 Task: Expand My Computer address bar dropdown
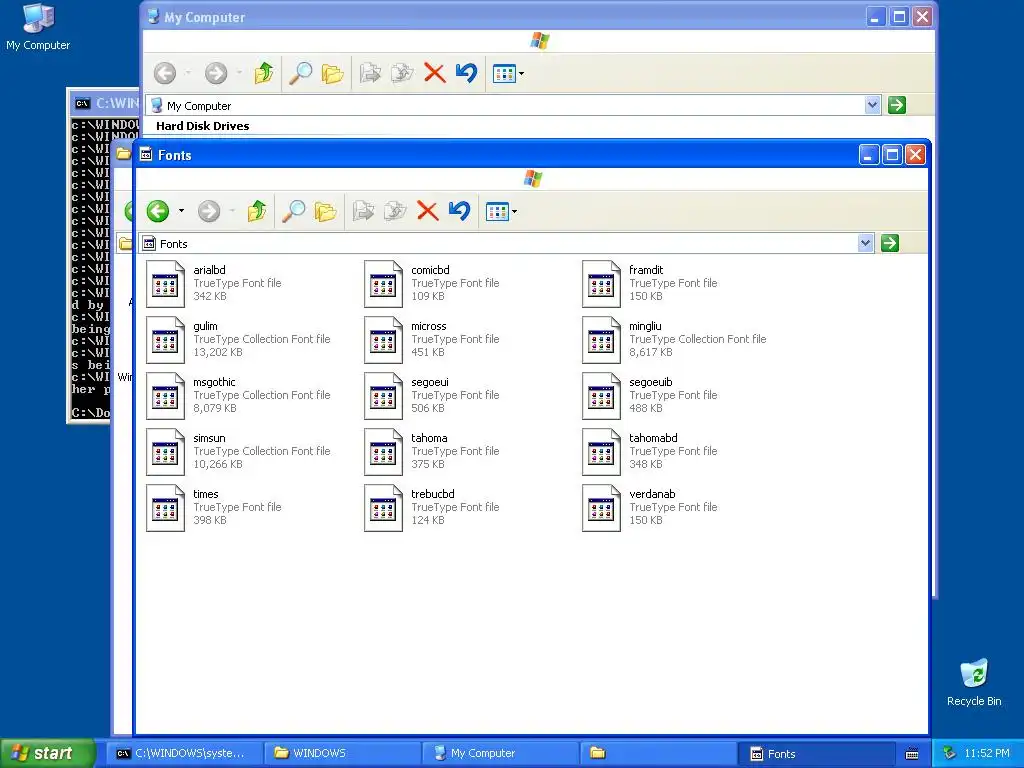(872, 105)
